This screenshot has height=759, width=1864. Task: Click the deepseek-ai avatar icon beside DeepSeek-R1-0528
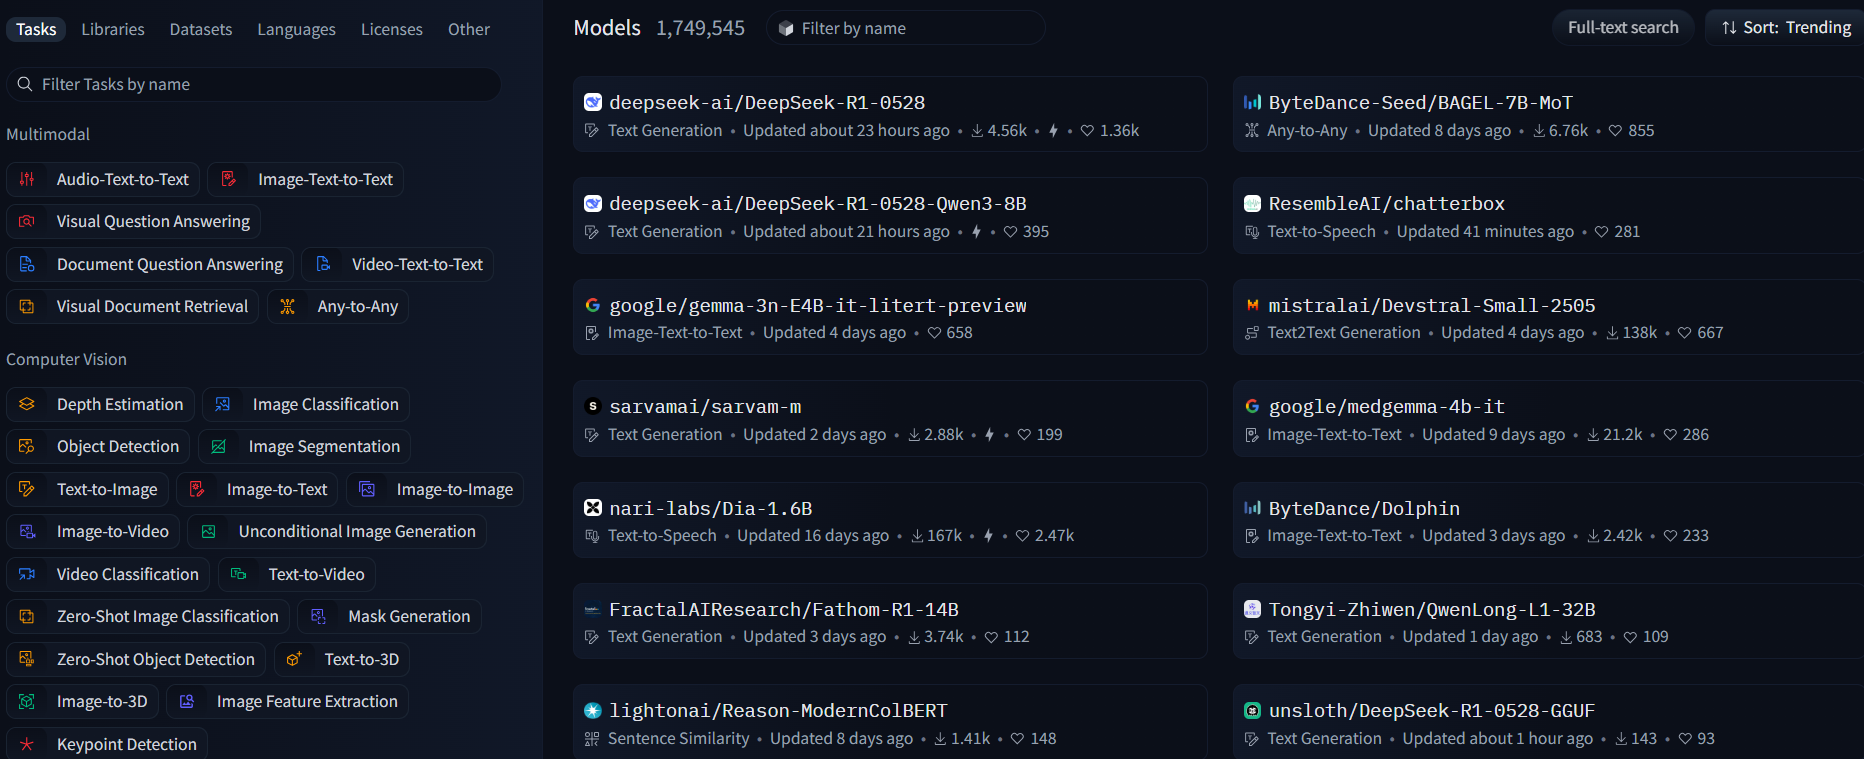593,102
